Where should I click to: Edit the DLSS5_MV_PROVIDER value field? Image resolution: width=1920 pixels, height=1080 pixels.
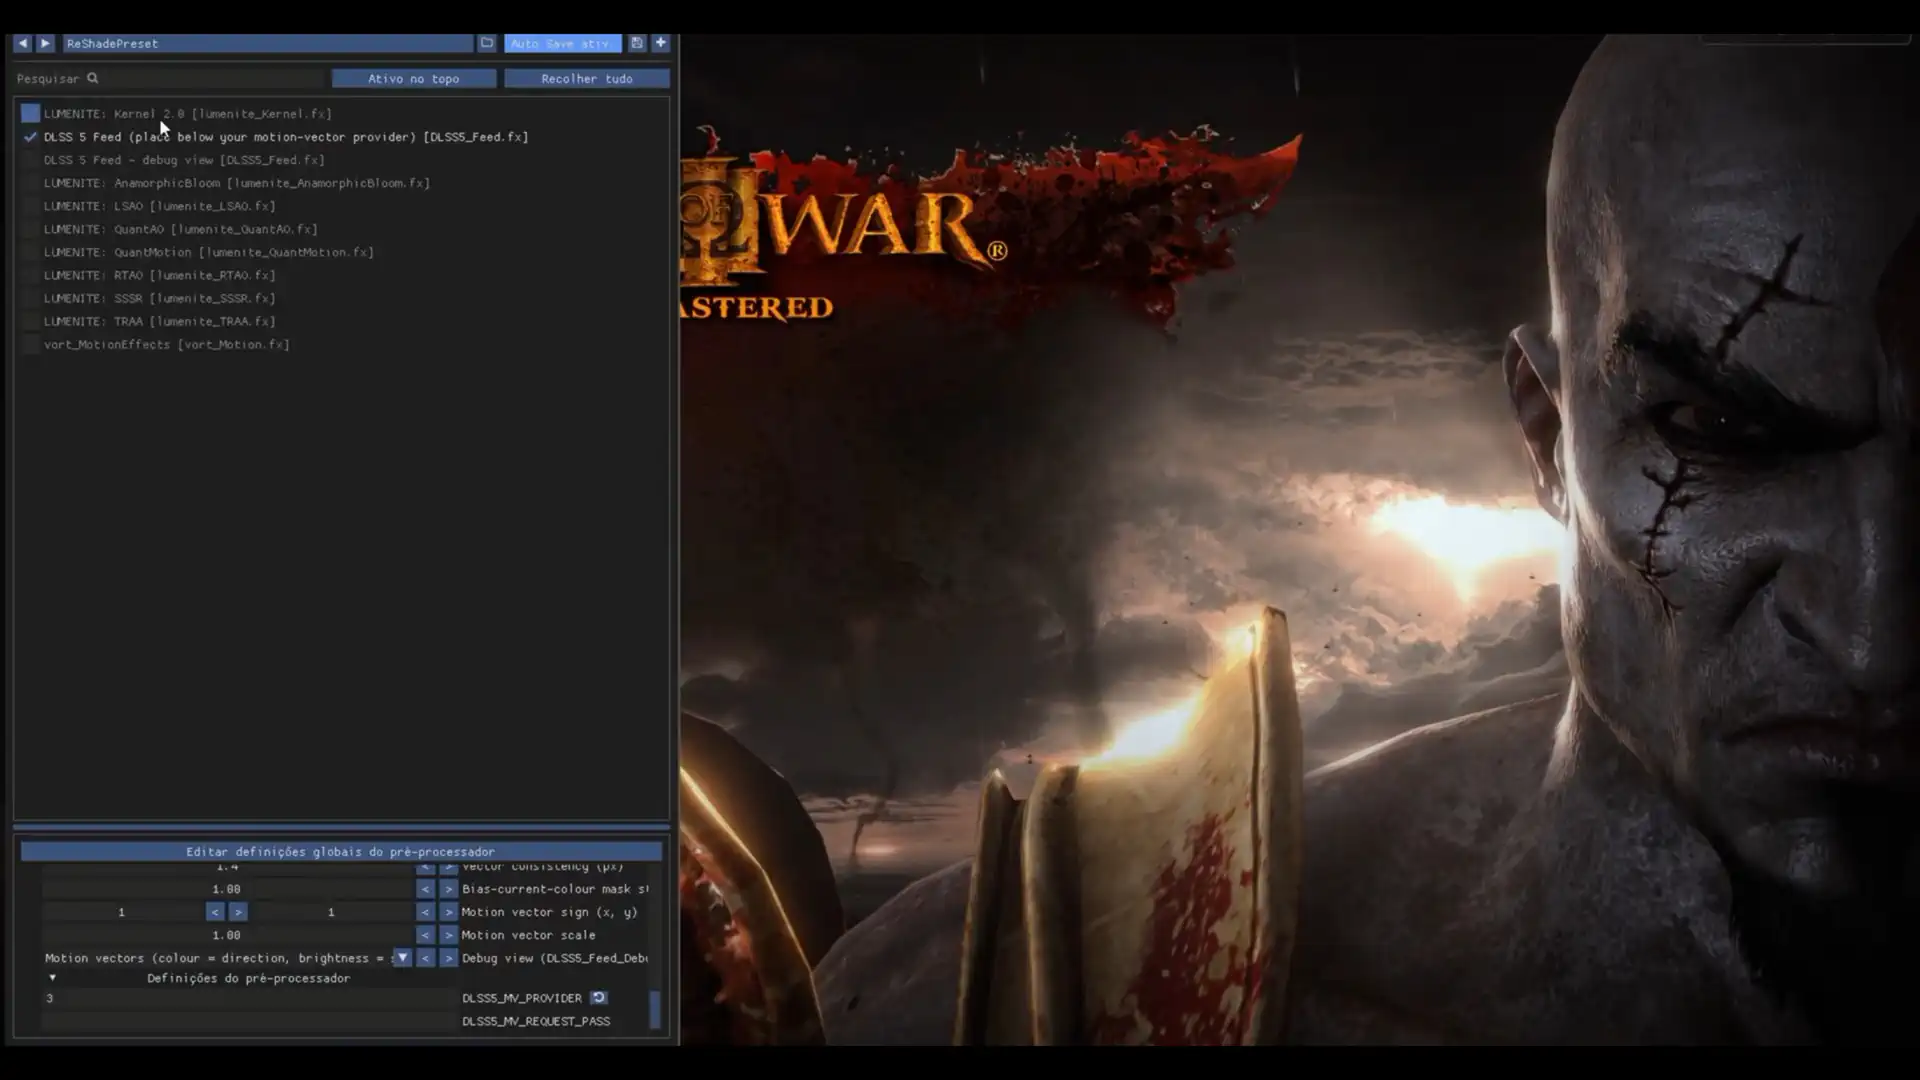[x=248, y=998]
